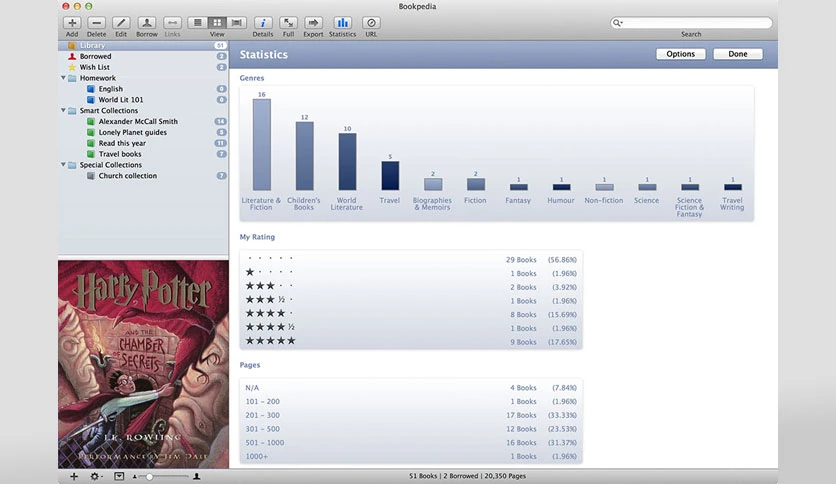Open the search magnifier dropdown
The image size is (836, 484).
(x=617, y=23)
